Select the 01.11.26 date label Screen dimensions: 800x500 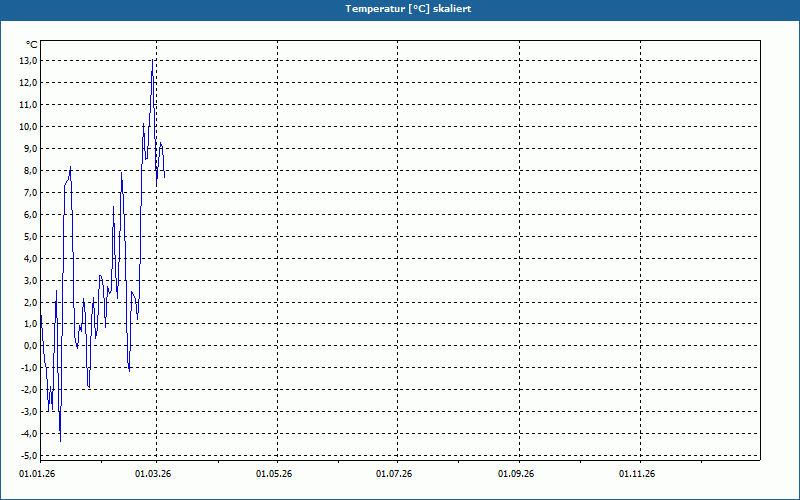point(637,473)
